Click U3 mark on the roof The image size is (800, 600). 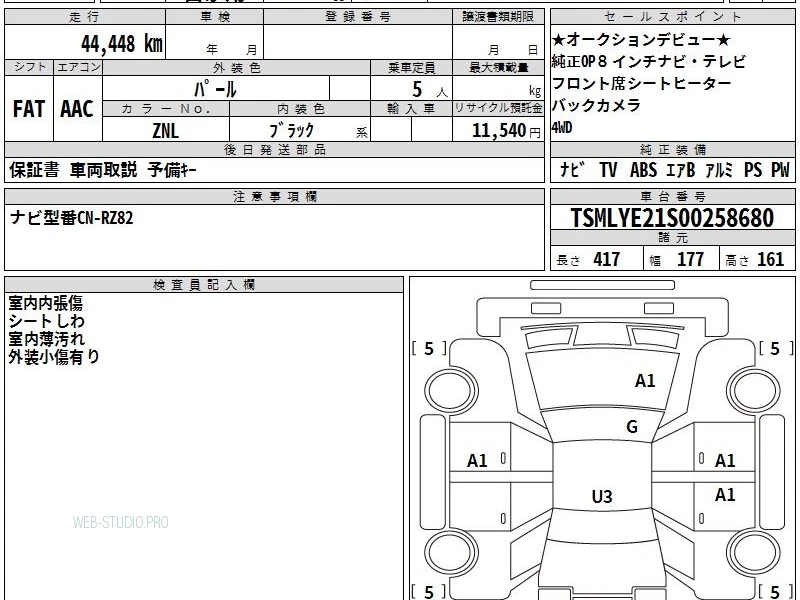point(602,496)
